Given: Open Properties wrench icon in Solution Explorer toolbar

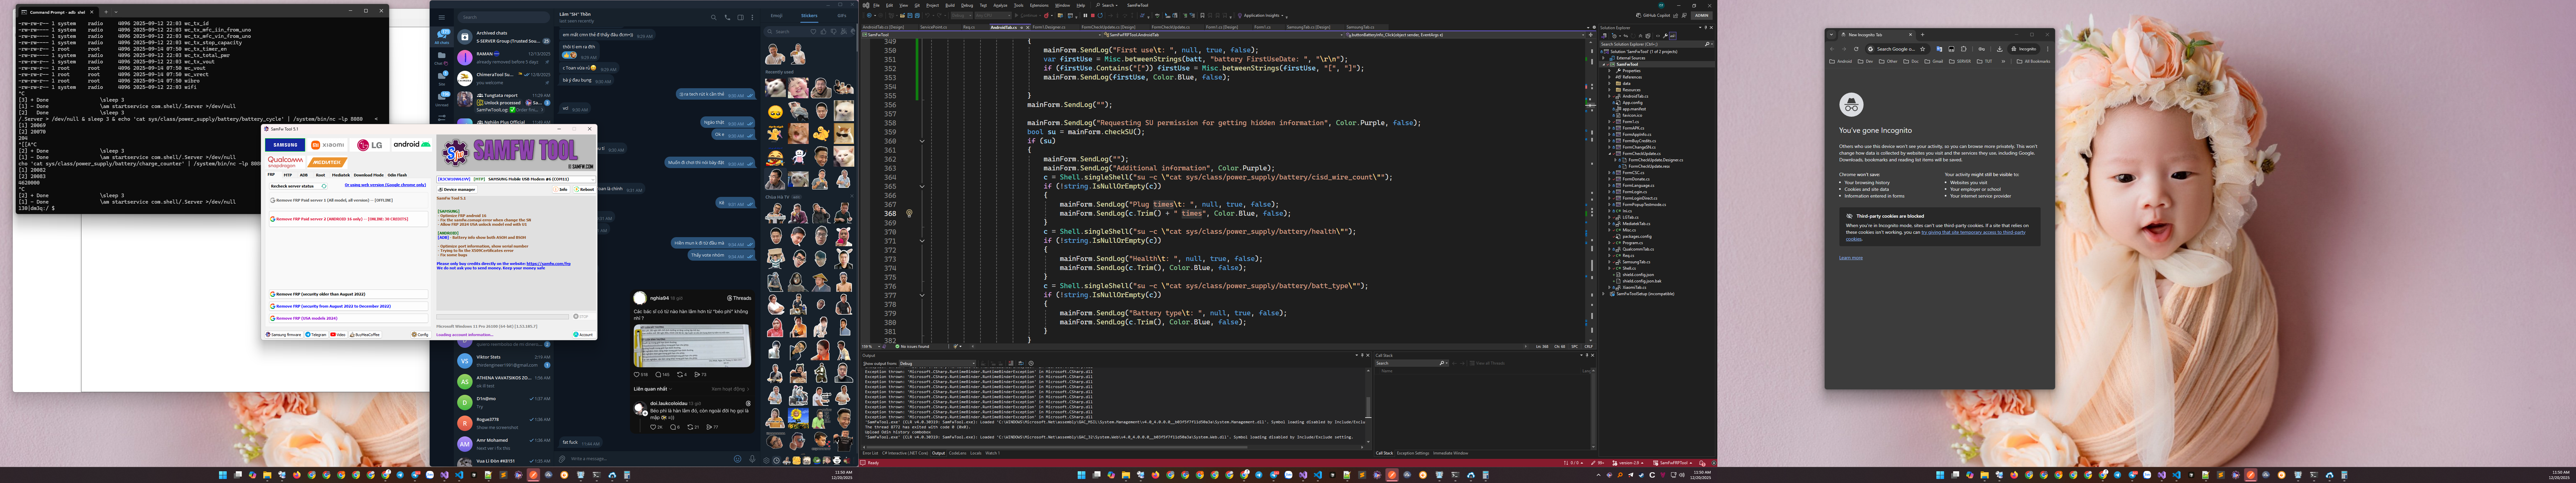Looking at the screenshot, I should click(1666, 36).
